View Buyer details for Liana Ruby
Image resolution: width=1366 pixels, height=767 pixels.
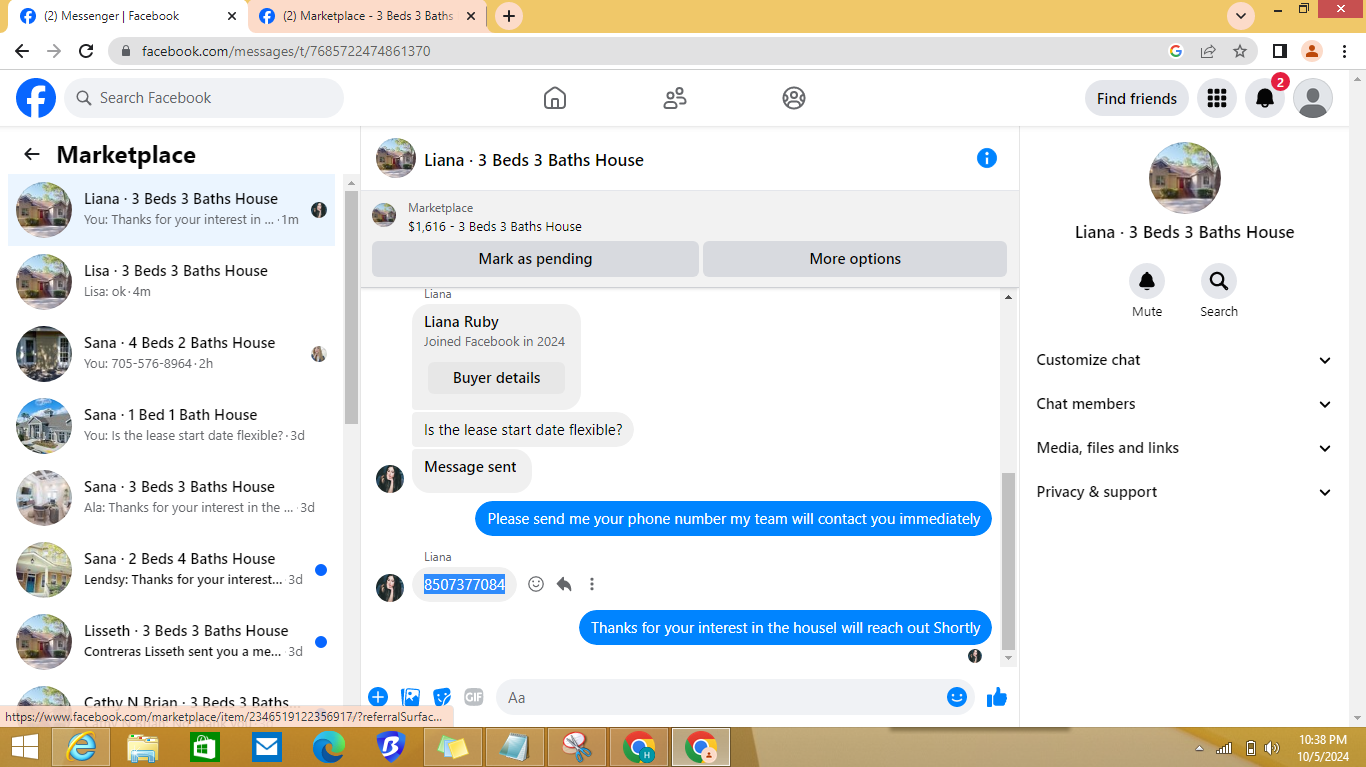pyautogui.click(x=496, y=378)
